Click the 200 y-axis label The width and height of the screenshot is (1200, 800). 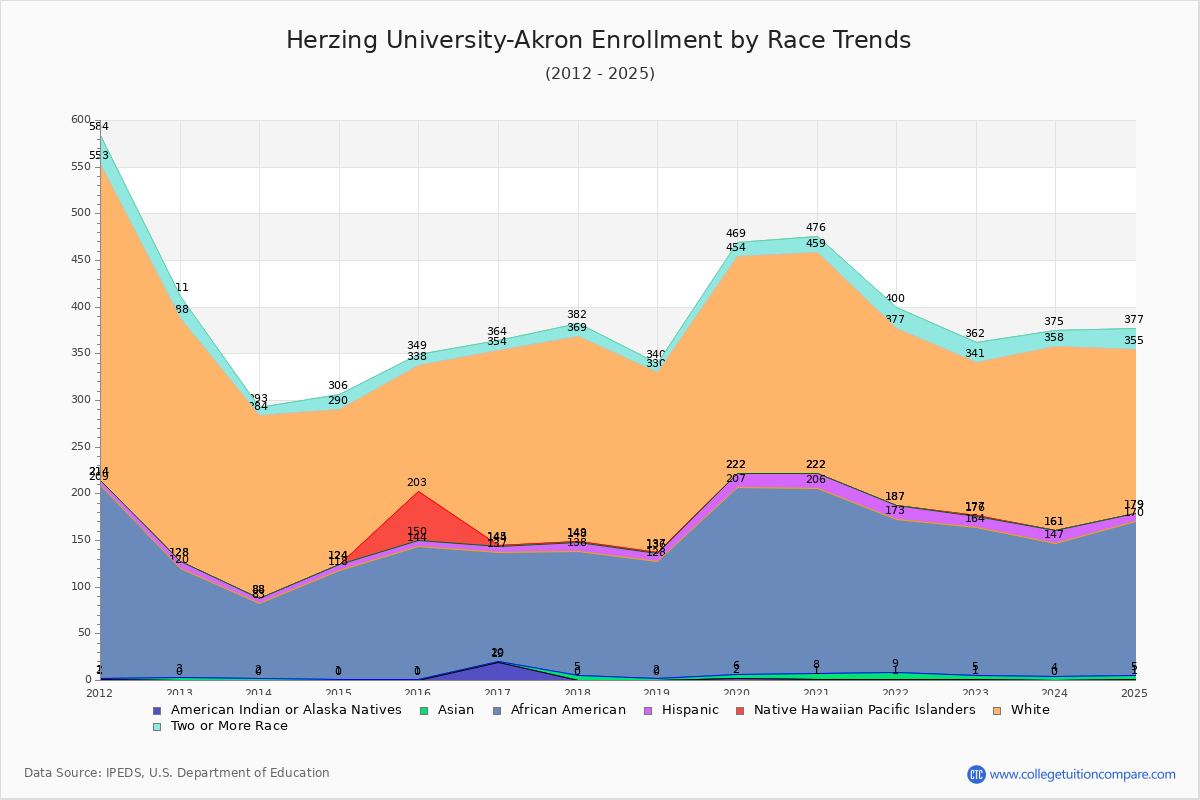(80, 493)
